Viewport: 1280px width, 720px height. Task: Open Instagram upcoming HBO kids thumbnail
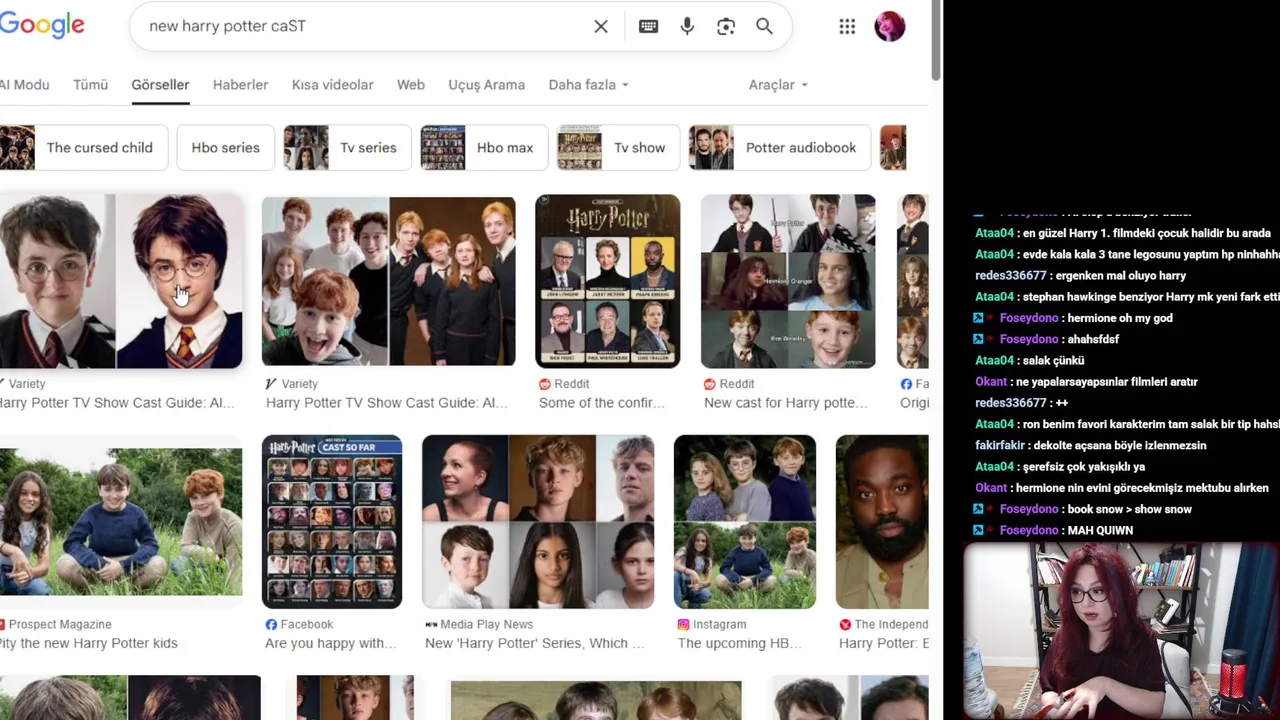tap(745, 522)
